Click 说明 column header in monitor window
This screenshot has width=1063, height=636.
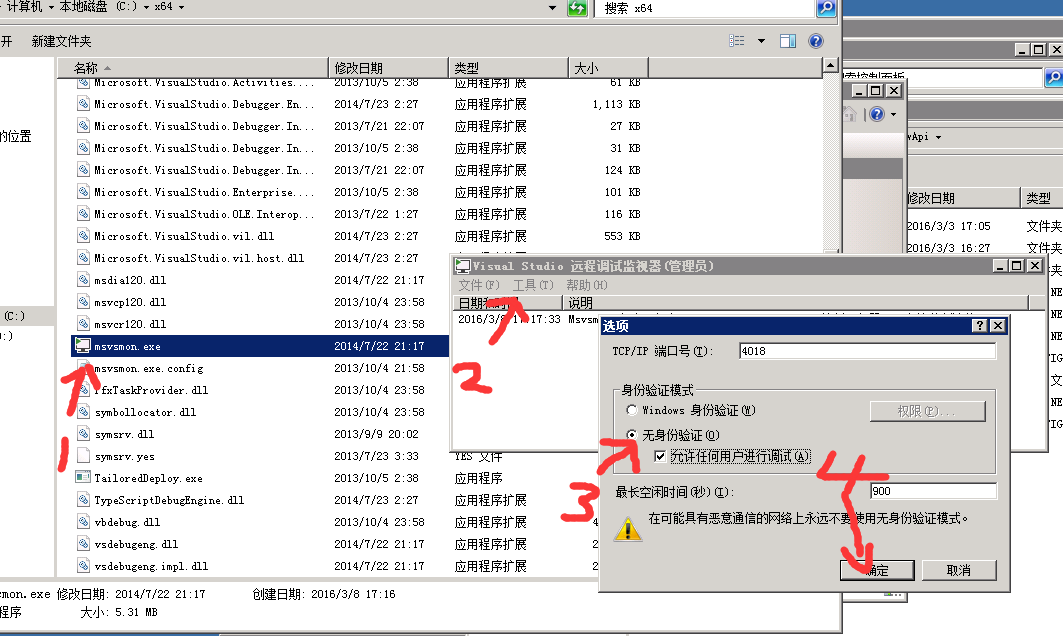pyautogui.click(x=796, y=302)
